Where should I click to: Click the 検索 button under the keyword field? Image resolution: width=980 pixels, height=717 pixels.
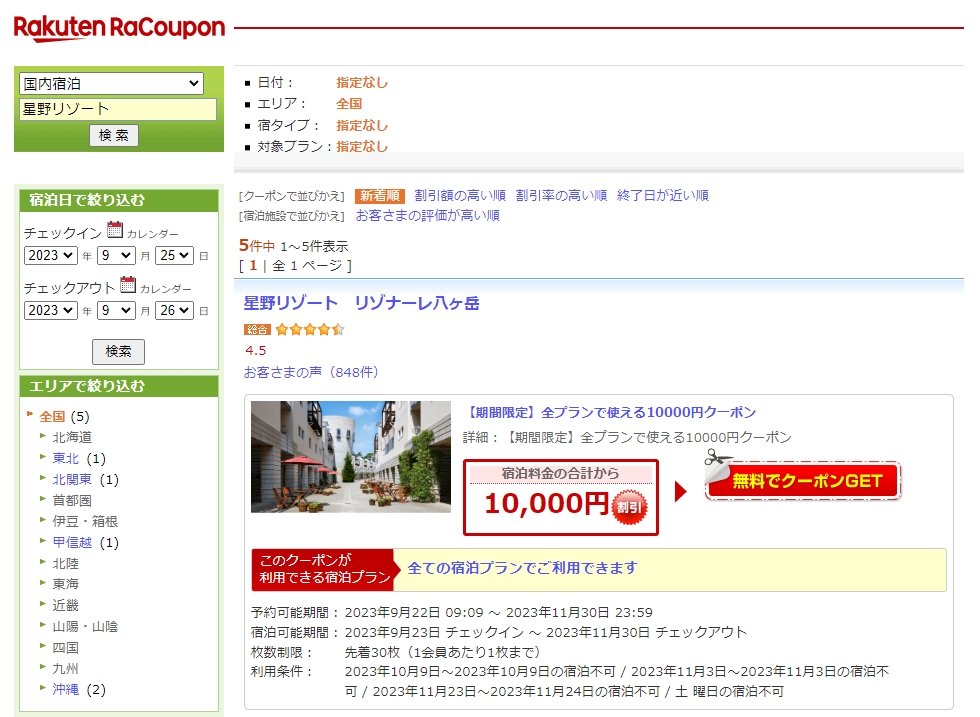pos(114,135)
